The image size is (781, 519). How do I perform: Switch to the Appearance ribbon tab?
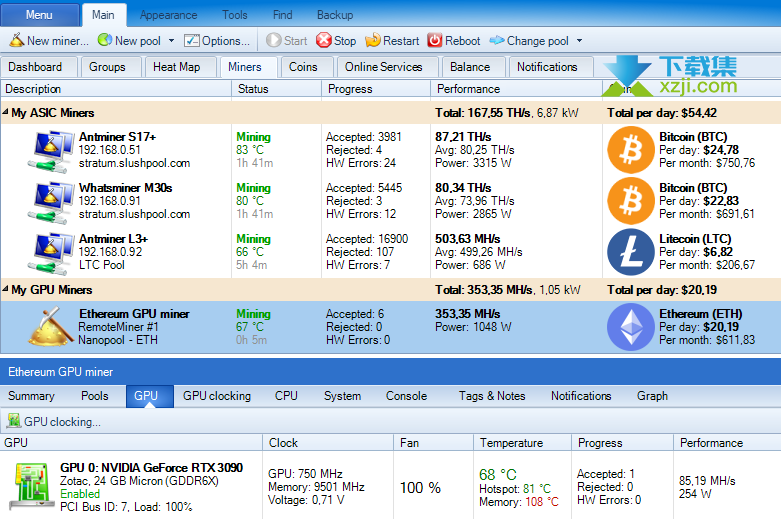[168, 15]
